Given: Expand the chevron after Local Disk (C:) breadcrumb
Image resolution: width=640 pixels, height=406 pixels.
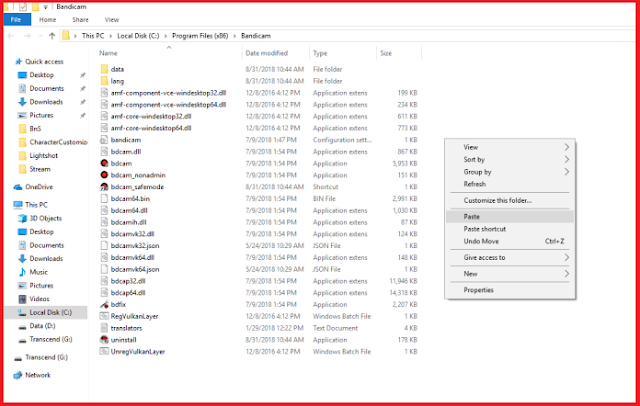Looking at the screenshot, I should click(x=165, y=36).
